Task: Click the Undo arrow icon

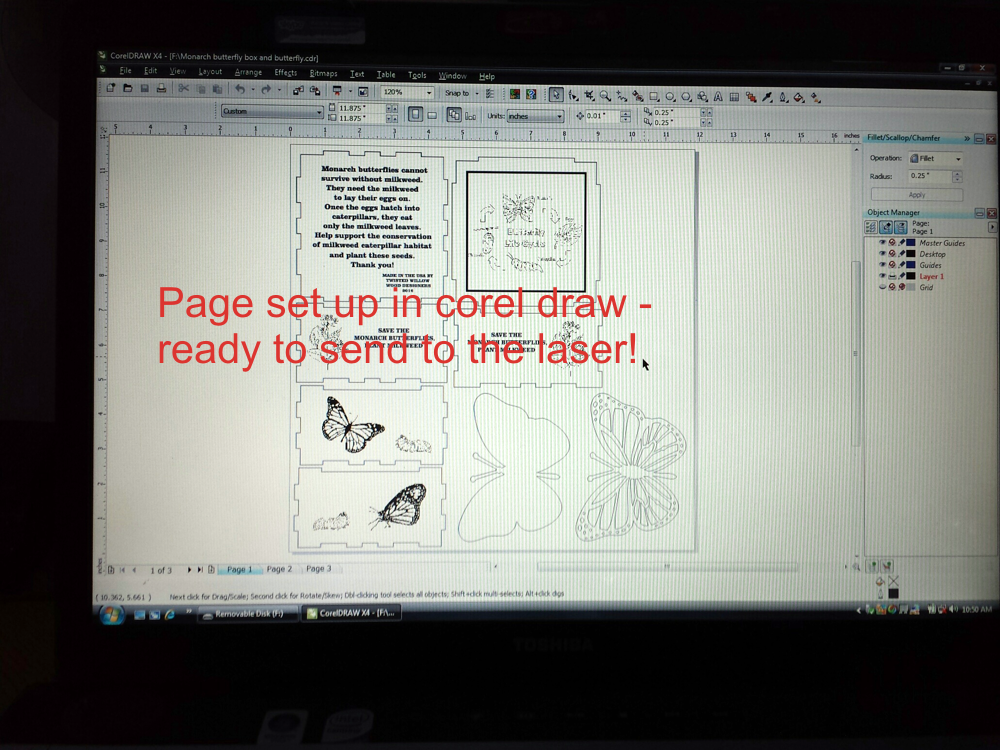Action: pyautogui.click(x=240, y=89)
